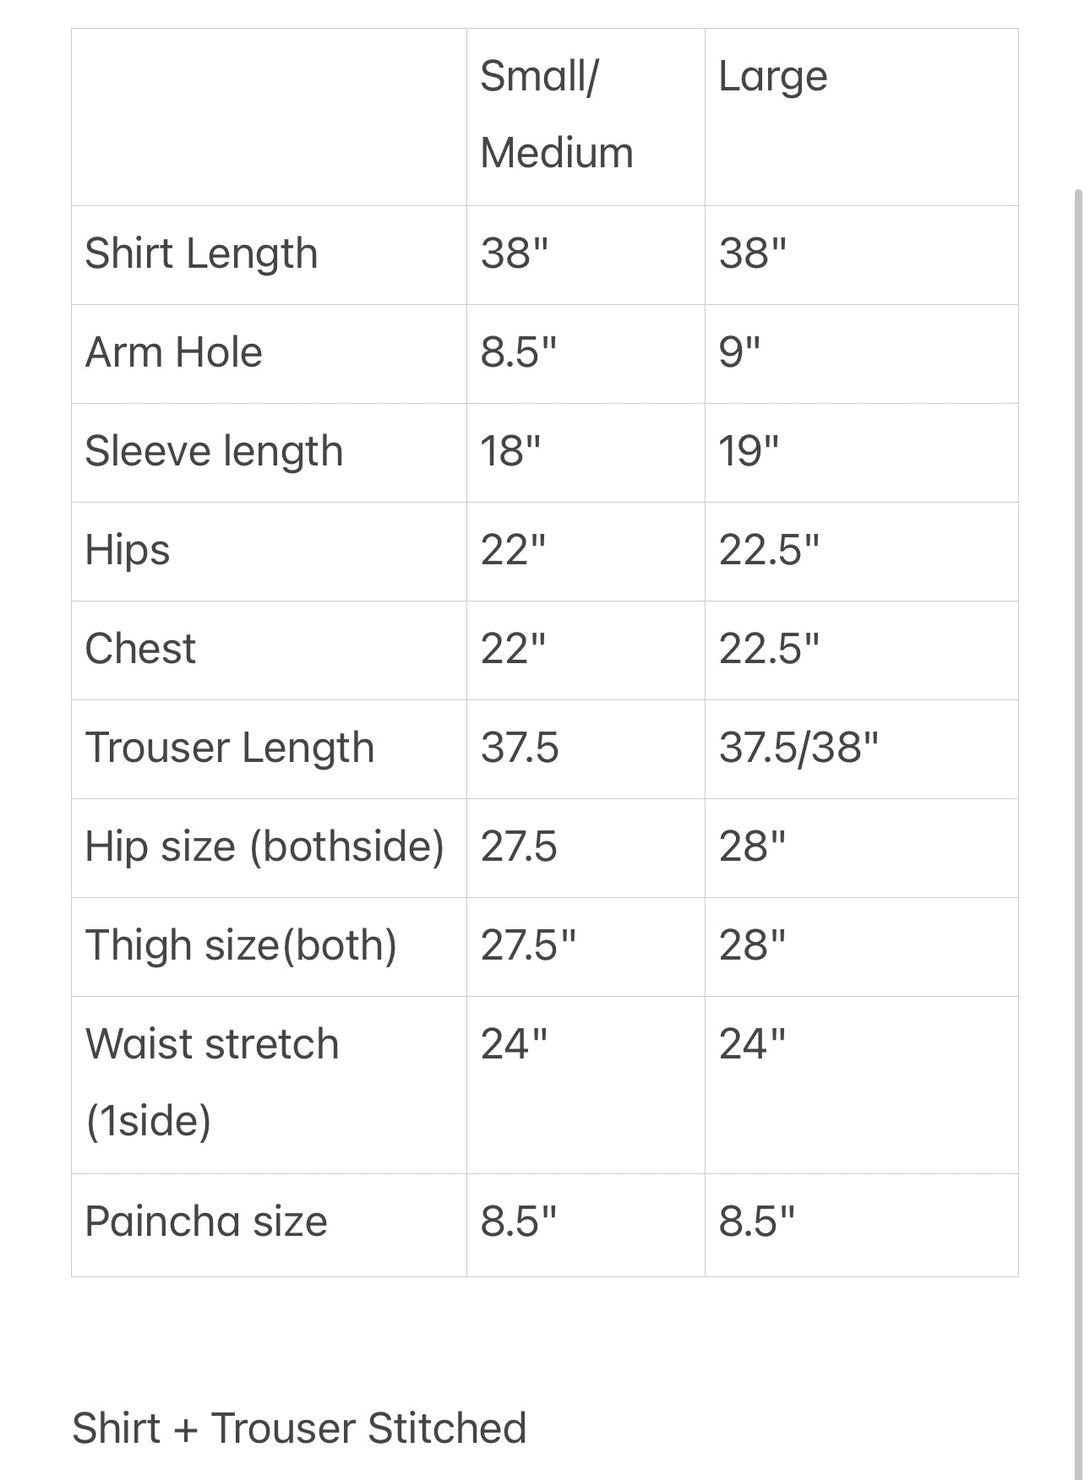Click the 19" Large sleeve length value
The width and height of the screenshot is (1090, 1480).
pyautogui.click(x=748, y=452)
